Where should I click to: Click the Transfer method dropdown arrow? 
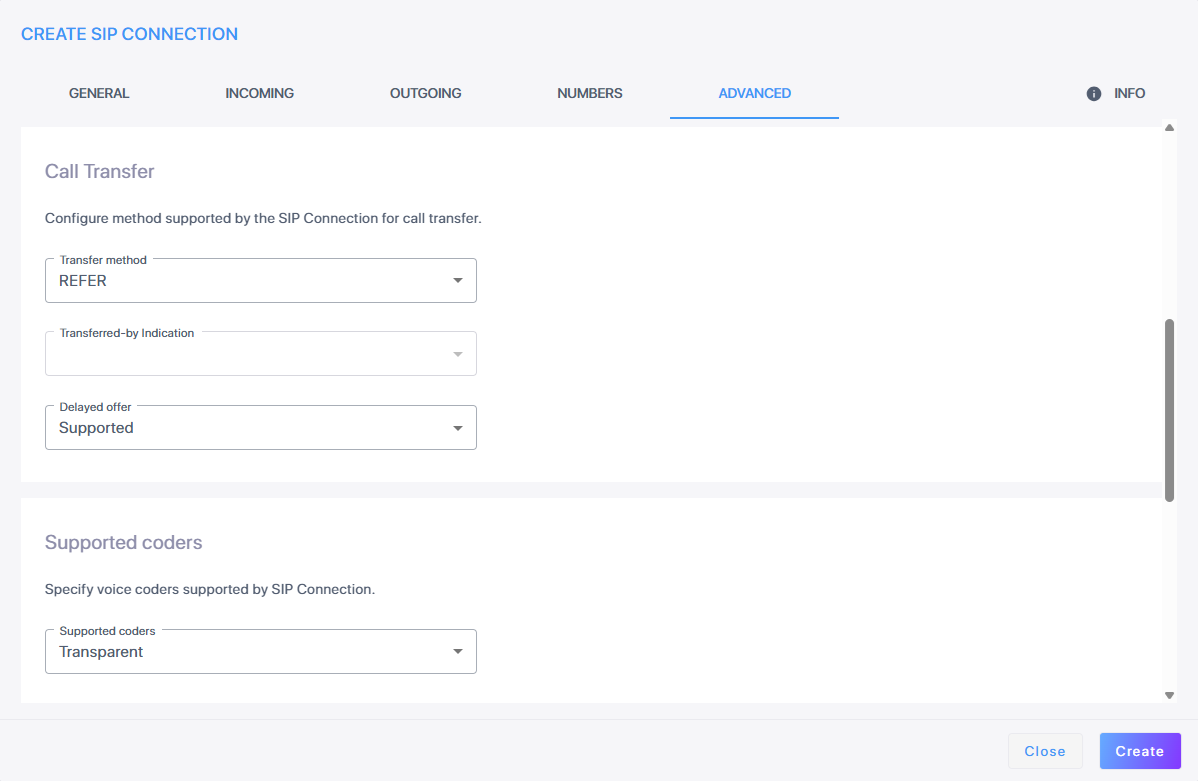[458, 281]
